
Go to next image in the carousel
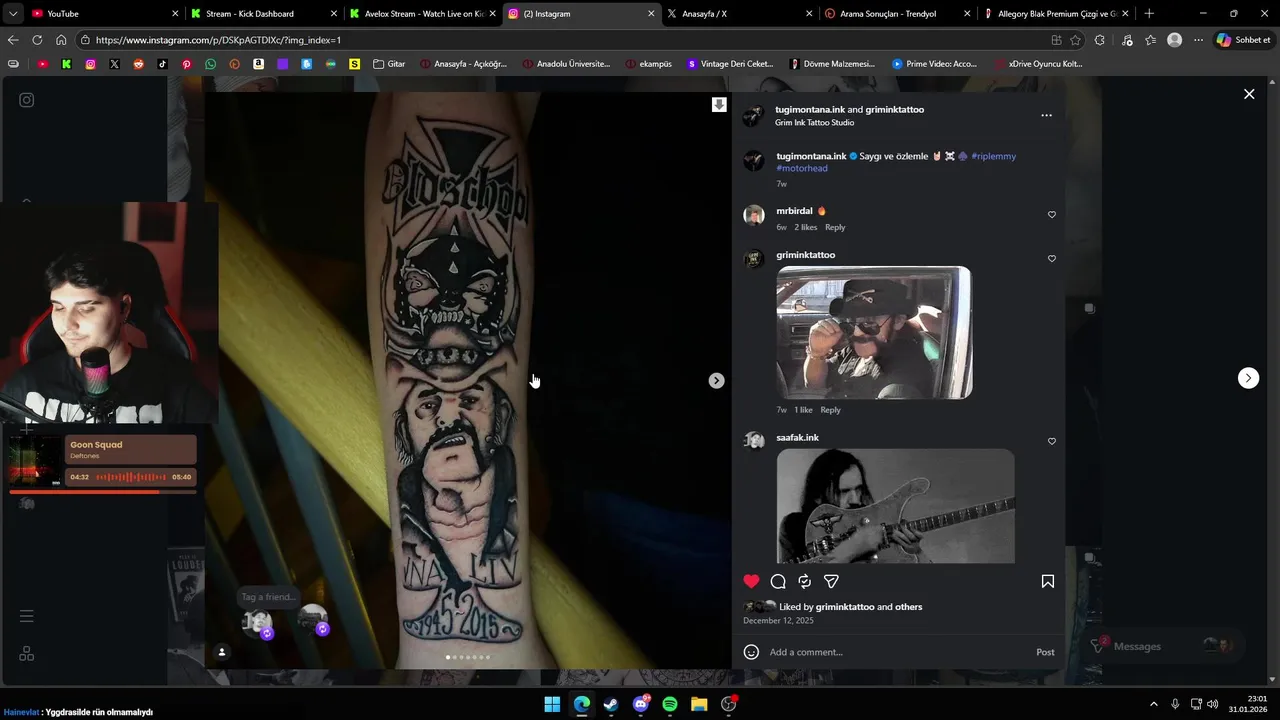[x=716, y=380]
